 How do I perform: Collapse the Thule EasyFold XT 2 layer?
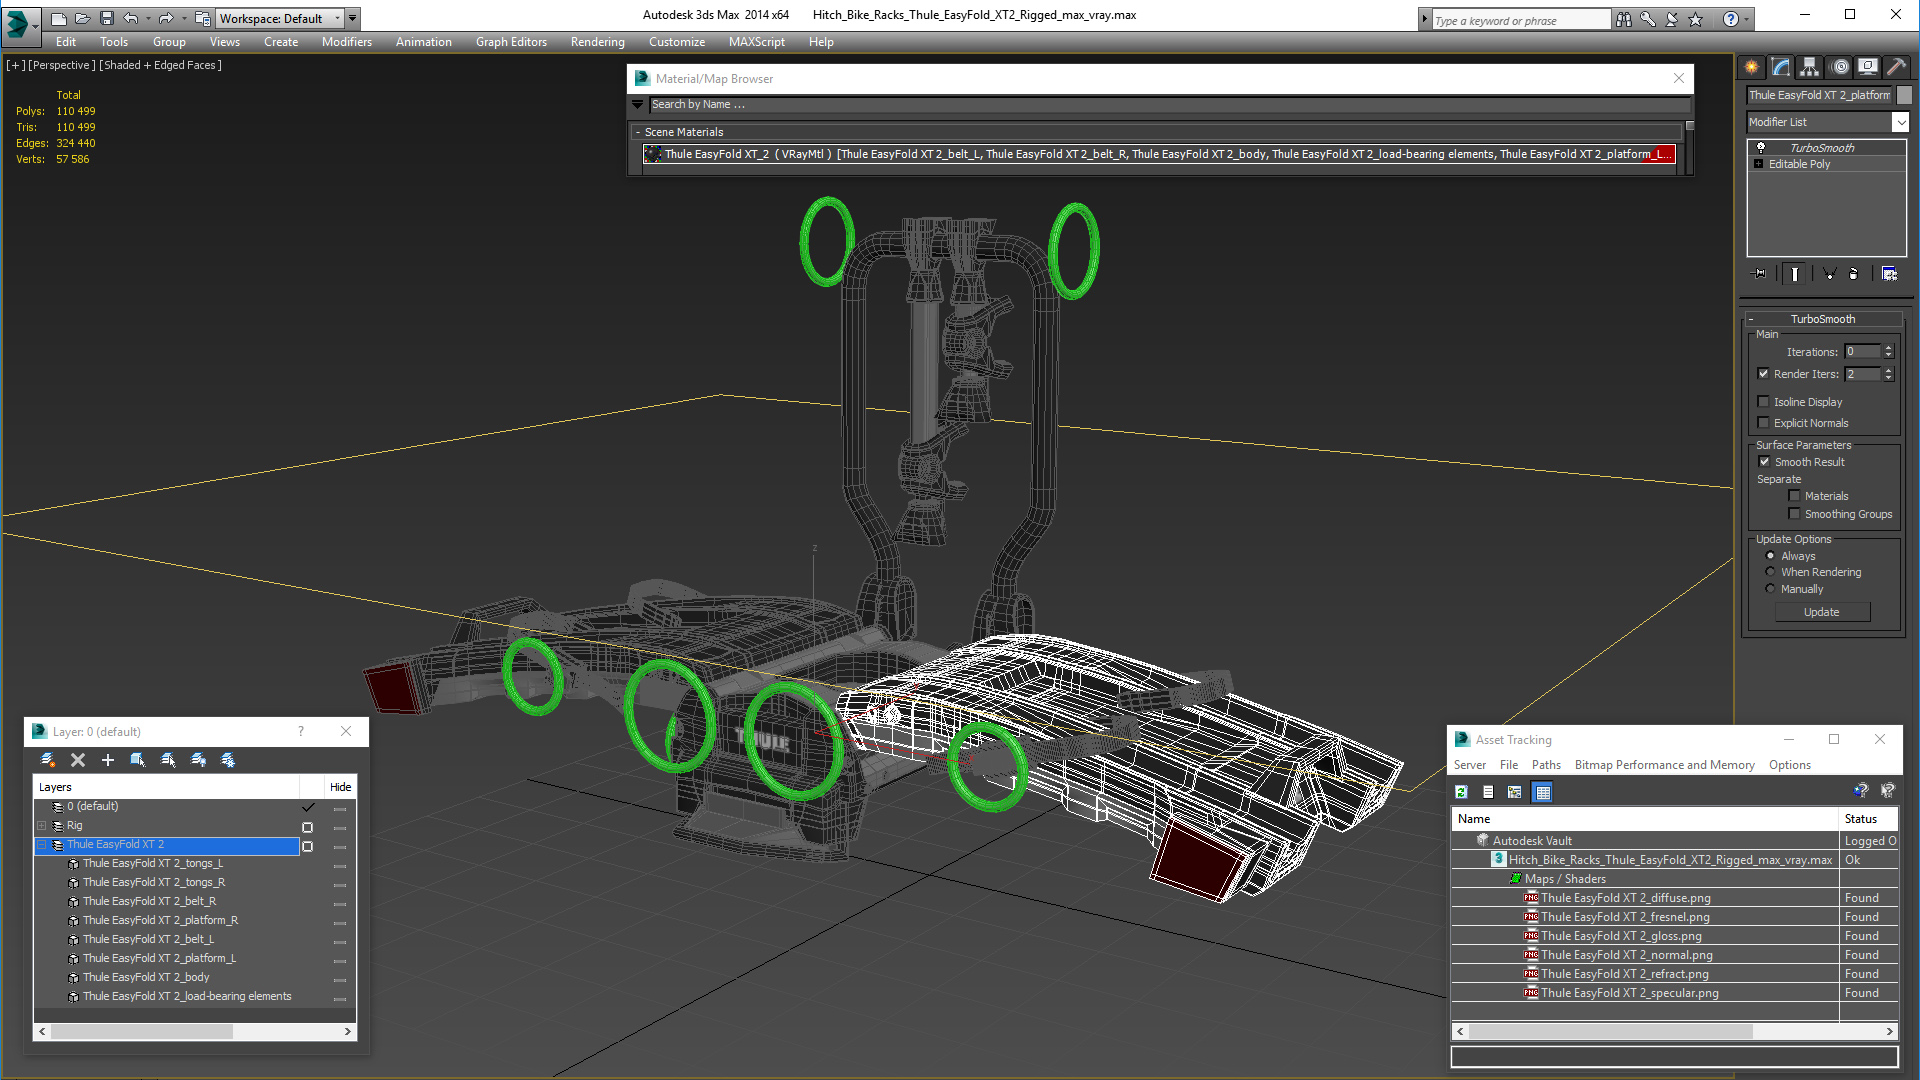[x=42, y=845]
